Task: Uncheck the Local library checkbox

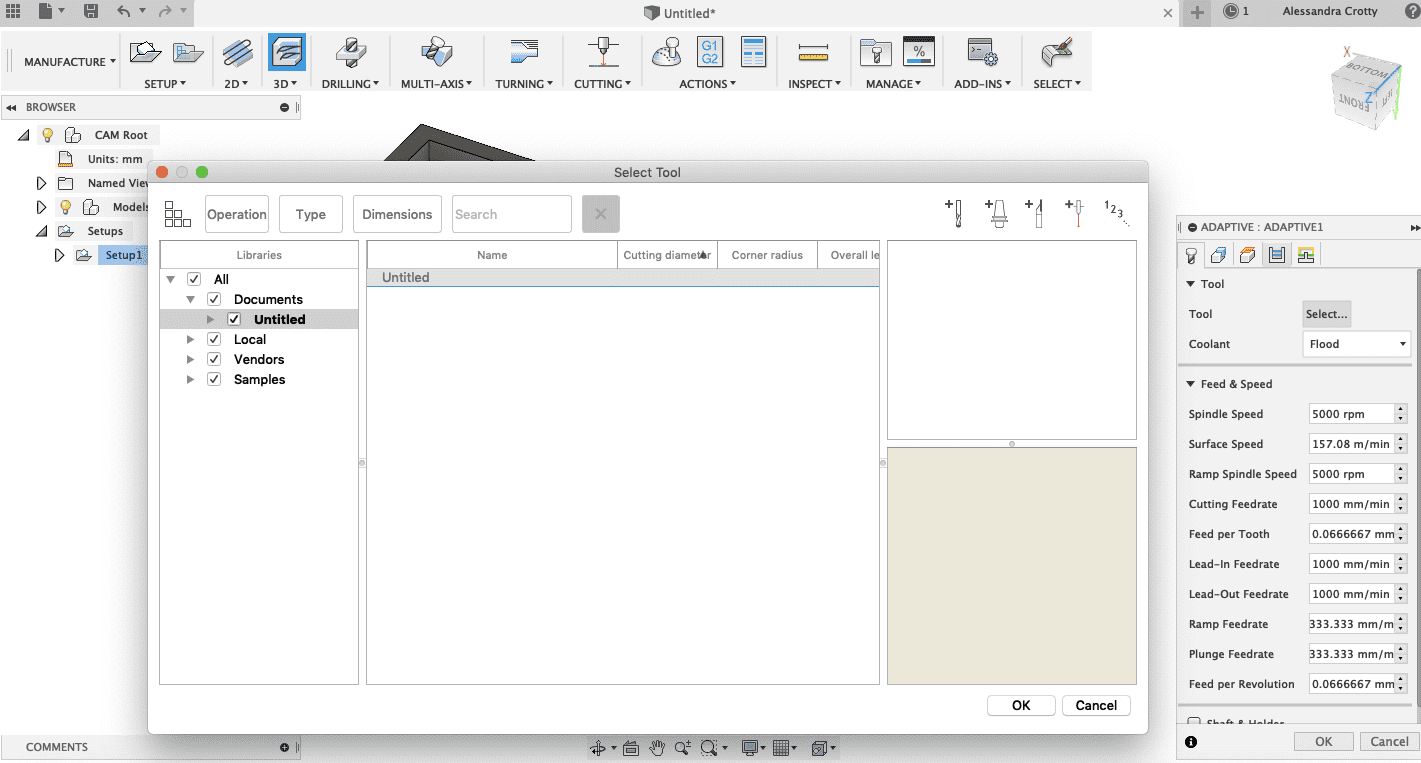Action: (x=214, y=339)
